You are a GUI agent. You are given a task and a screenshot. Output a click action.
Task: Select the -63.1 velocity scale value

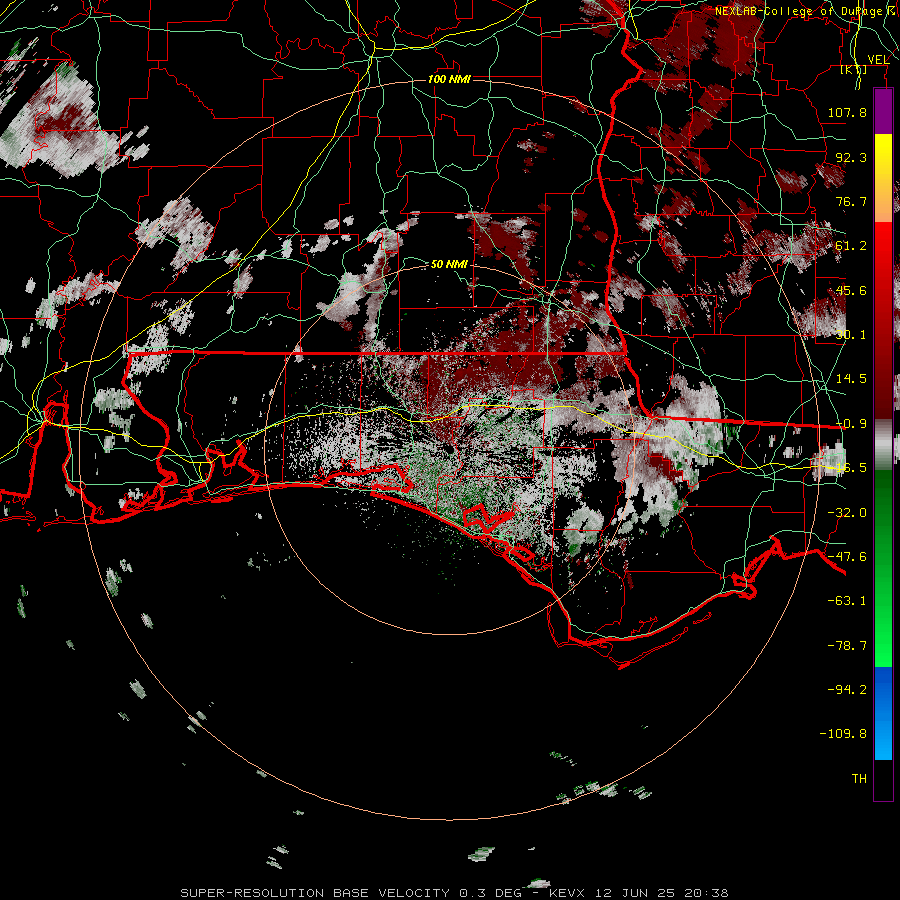[847, 601]
